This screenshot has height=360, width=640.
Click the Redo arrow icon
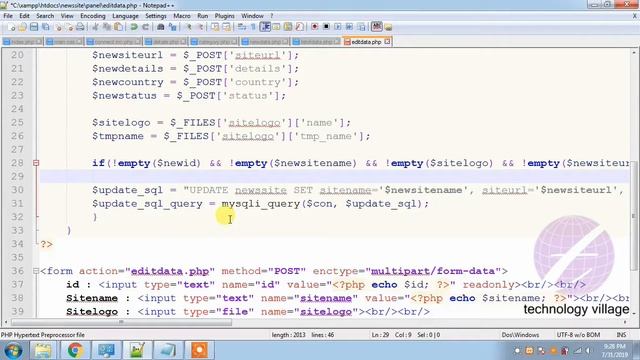pos(145,27)
